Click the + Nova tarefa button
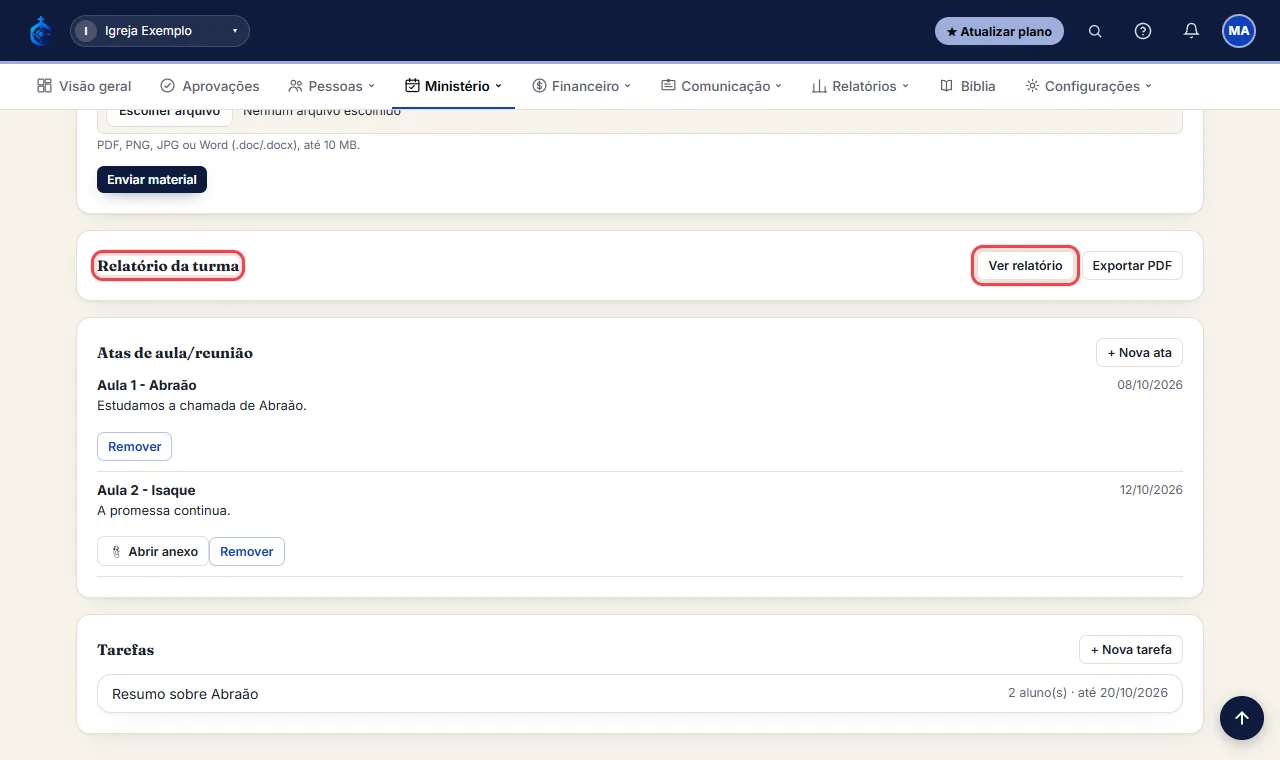Screen dimensions: 1280x760 (x=1131, y=650)
